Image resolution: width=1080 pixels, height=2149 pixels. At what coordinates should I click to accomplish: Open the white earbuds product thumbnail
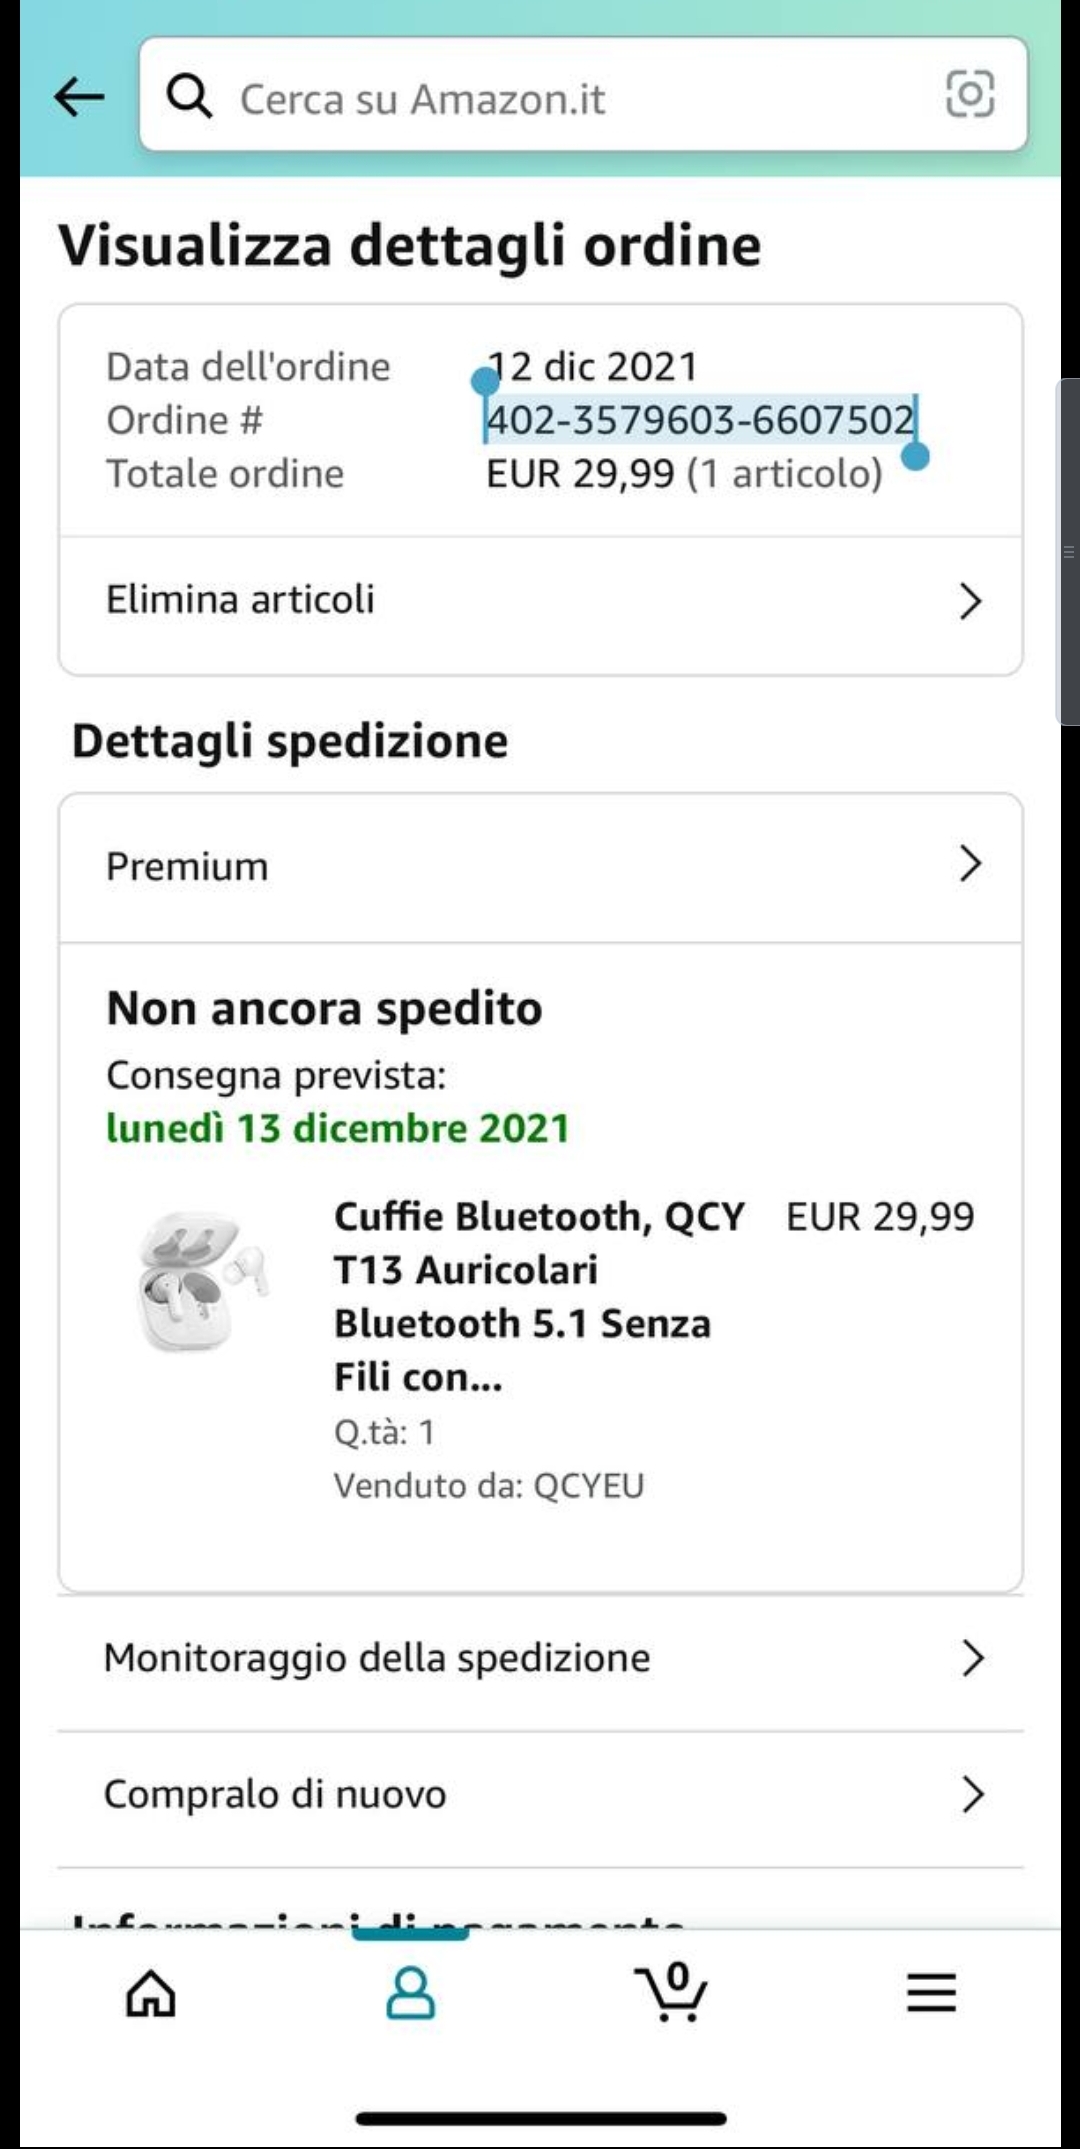click(201, 1281)
